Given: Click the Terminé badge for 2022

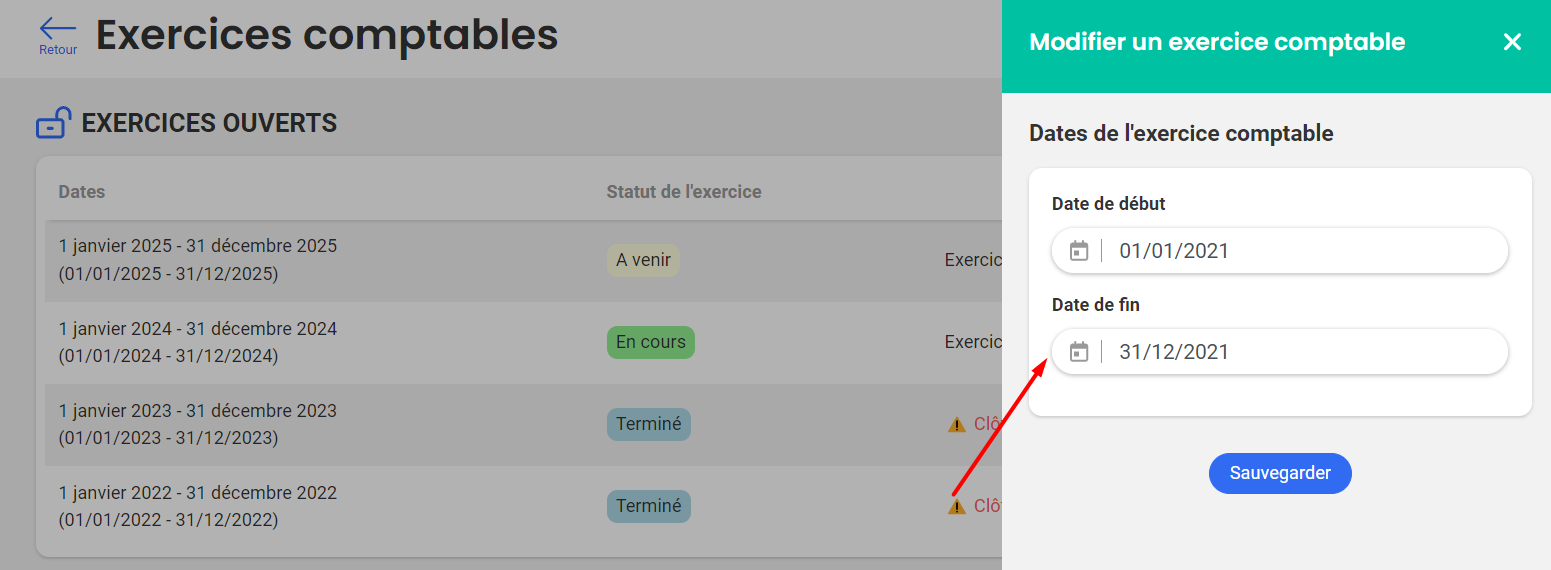Looking at the screenshot, I should pos(648,506).
